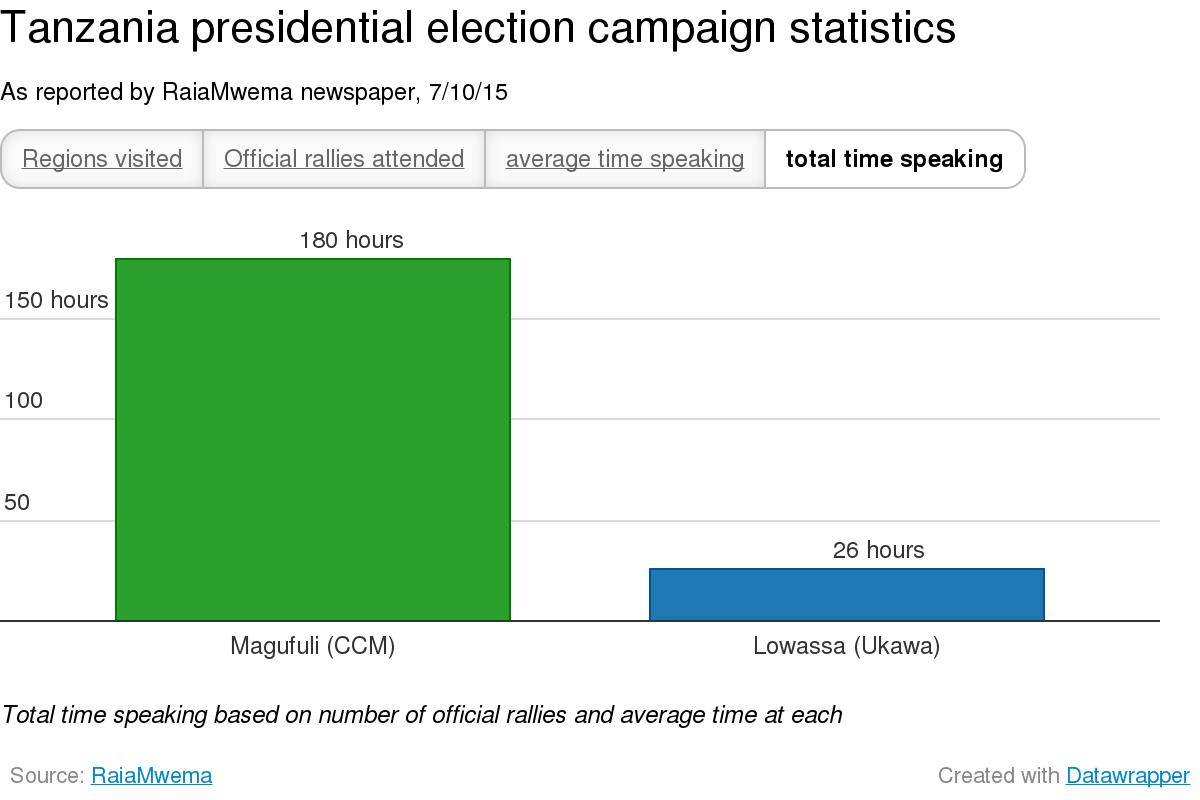Follow the Datawrapper link
The height and width of the screenshot is (800, 1200).
[x=1127, y=775]
